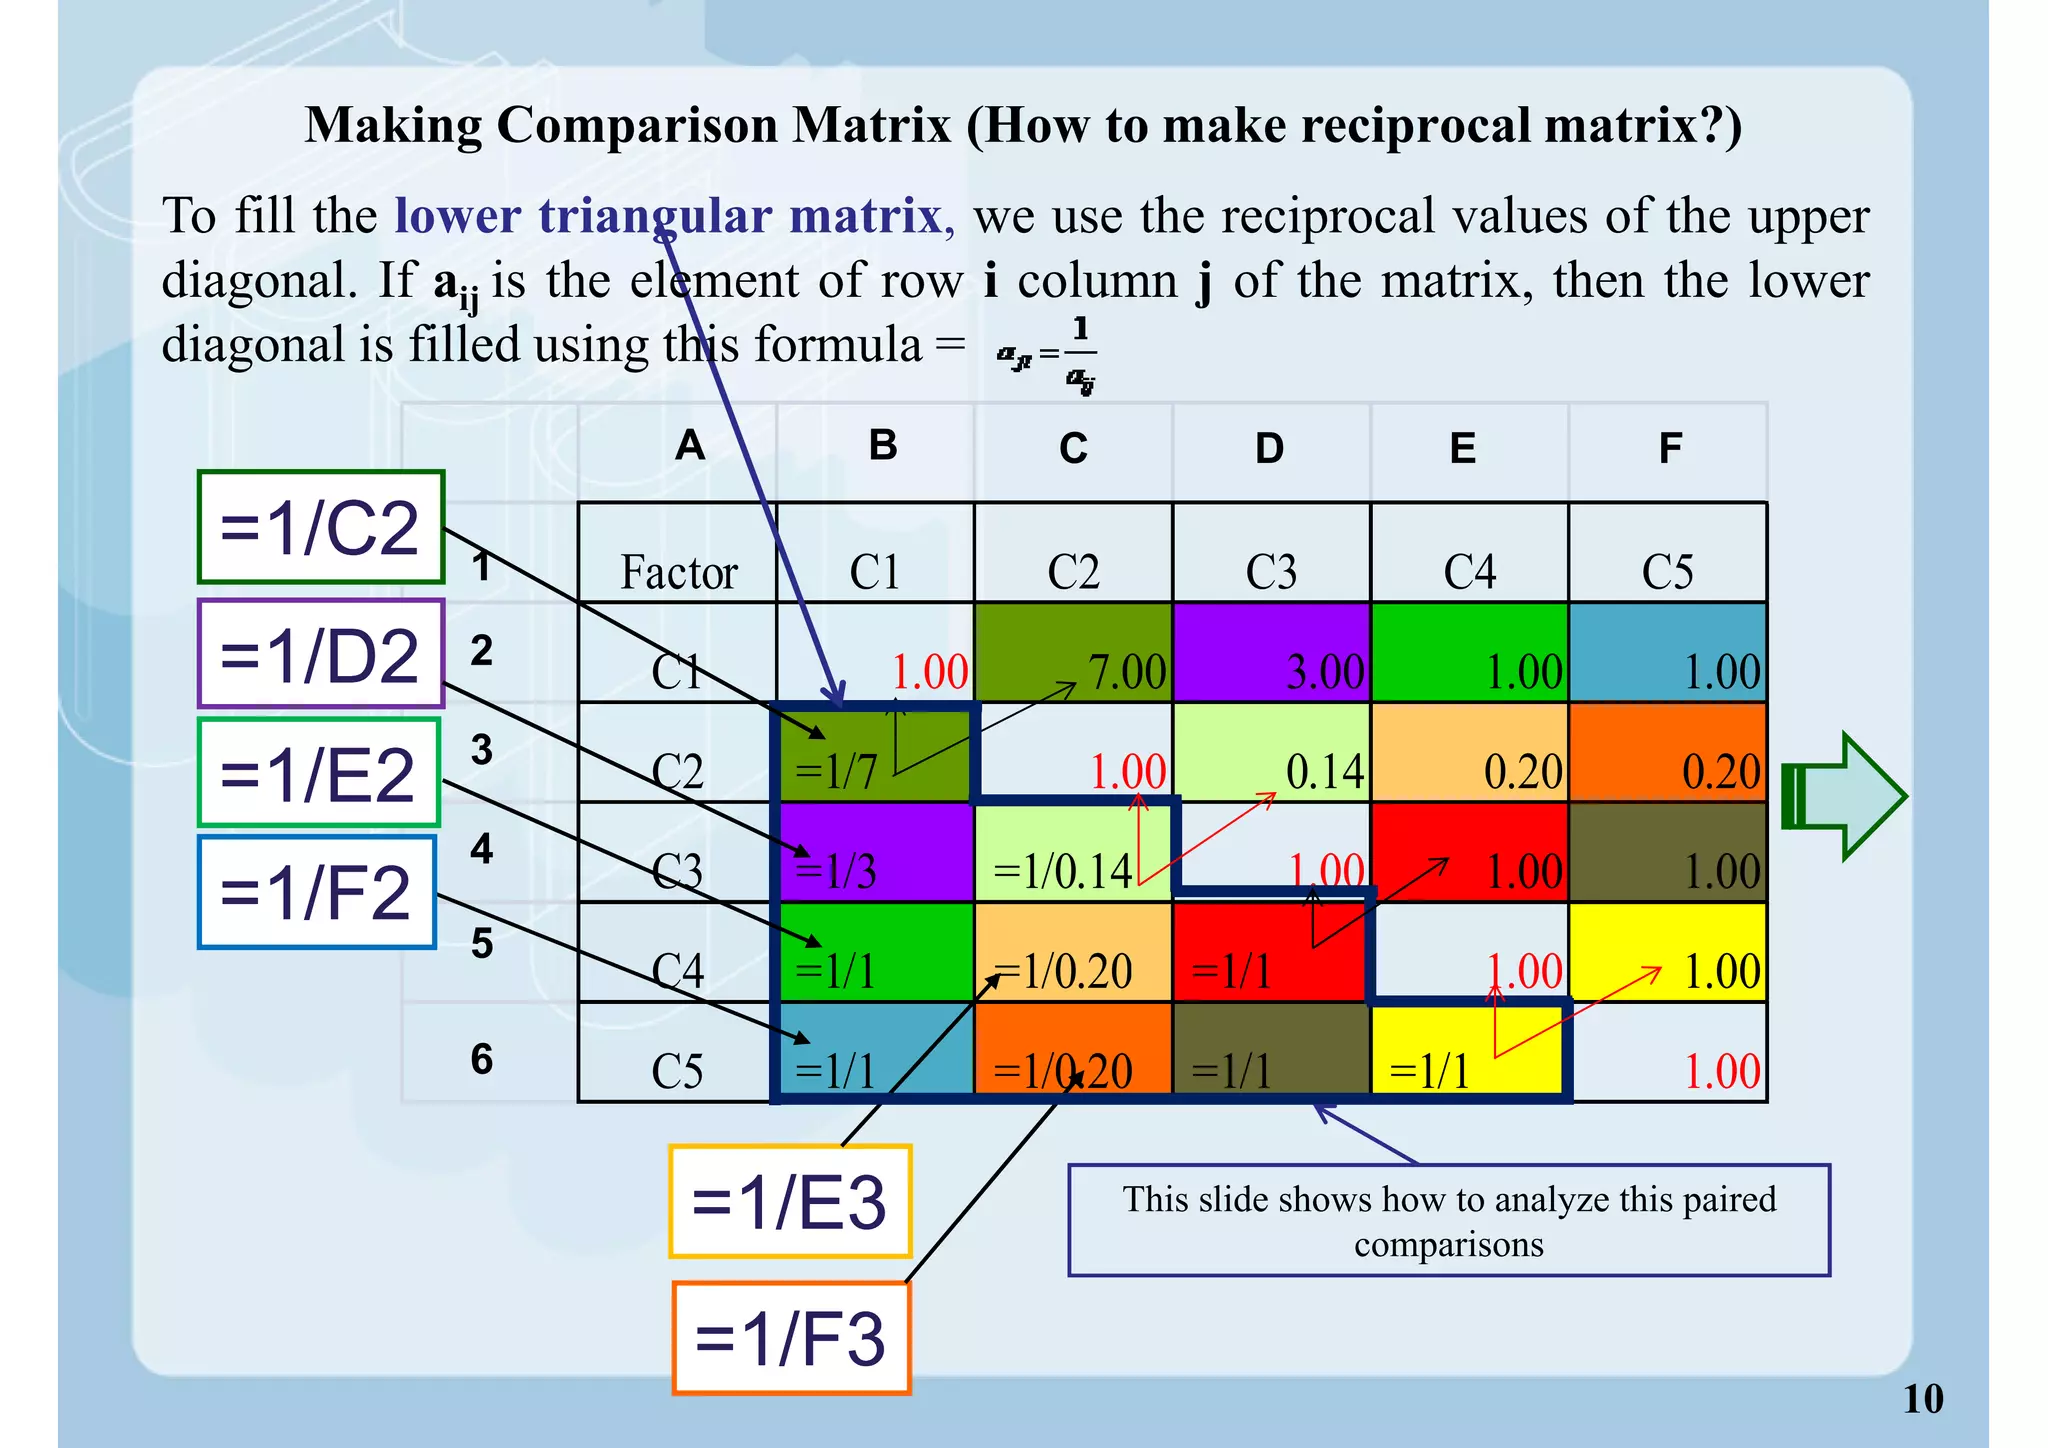Image resolution: width=2048 pixels, height=1448 pixels.
Task: Select column header E
Action: coord(1463,449)
